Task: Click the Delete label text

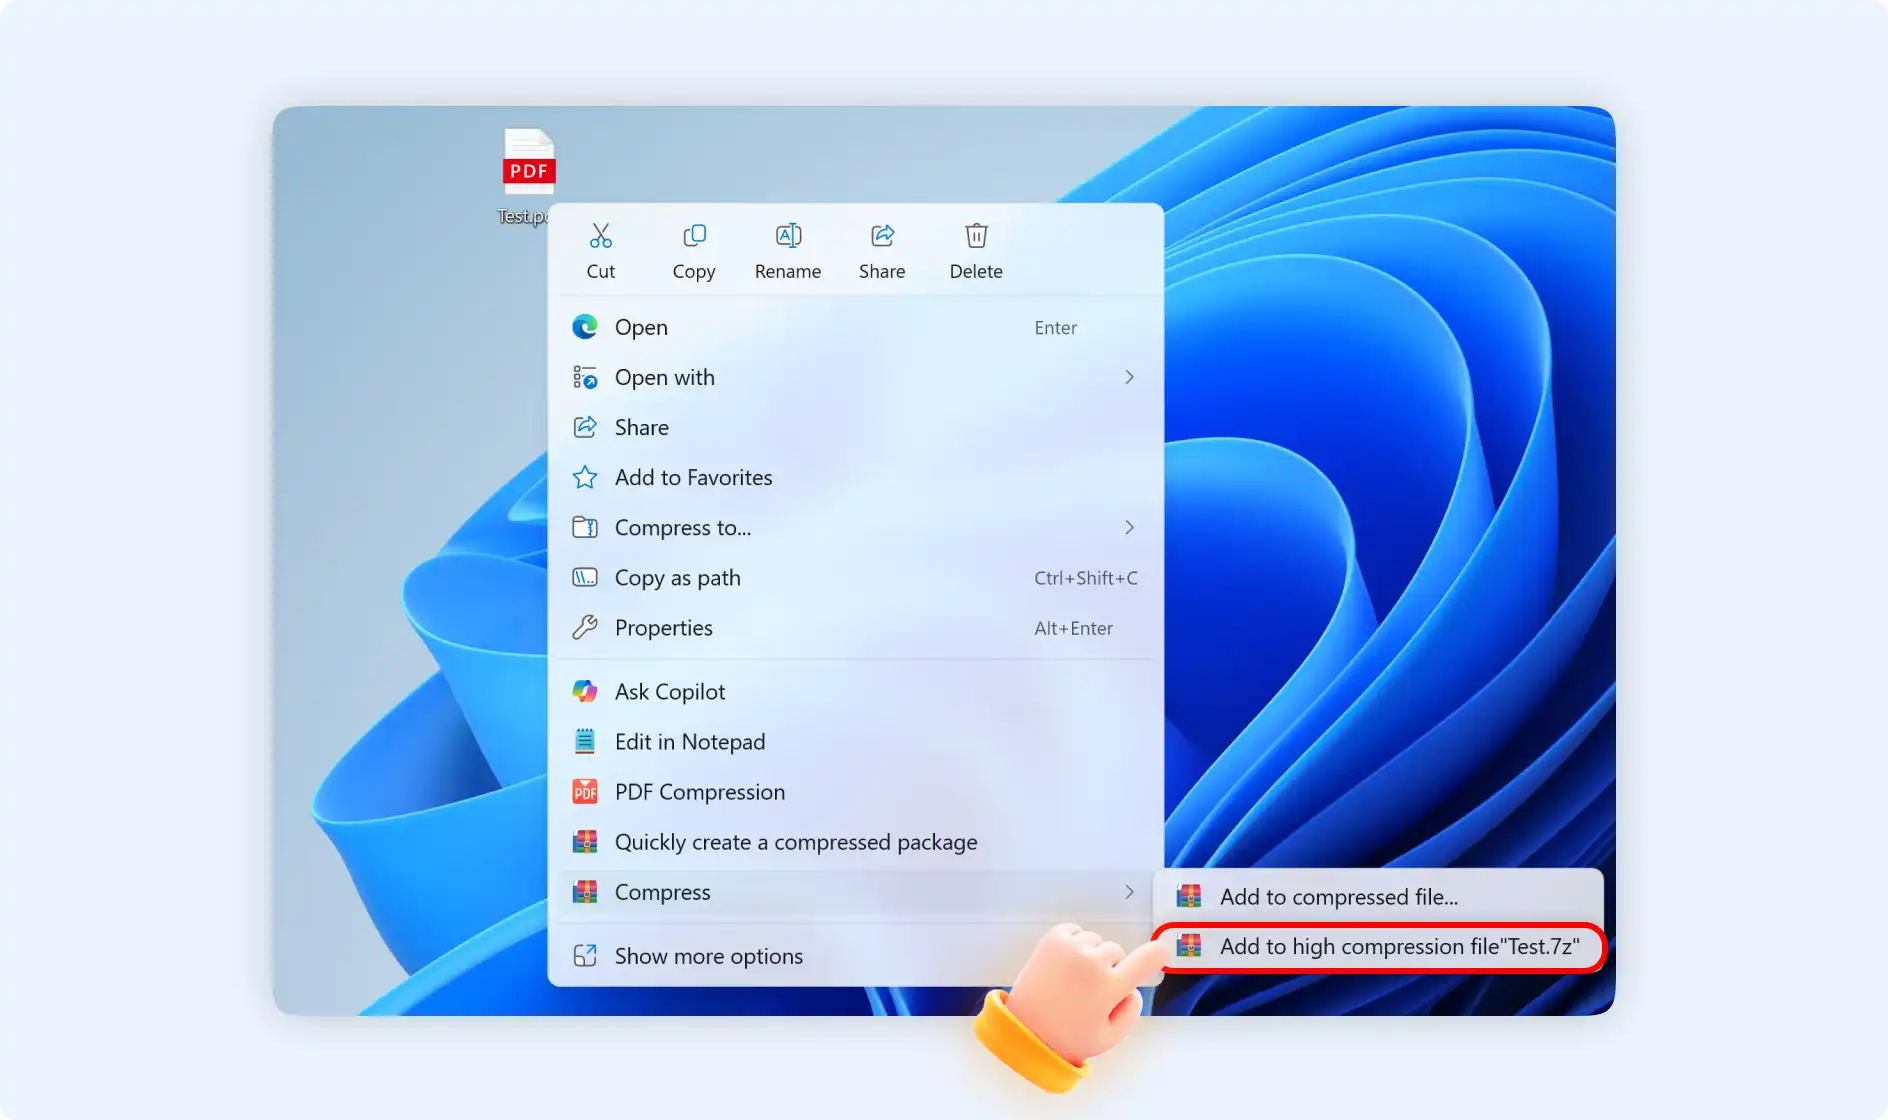Action: [976, 271]
